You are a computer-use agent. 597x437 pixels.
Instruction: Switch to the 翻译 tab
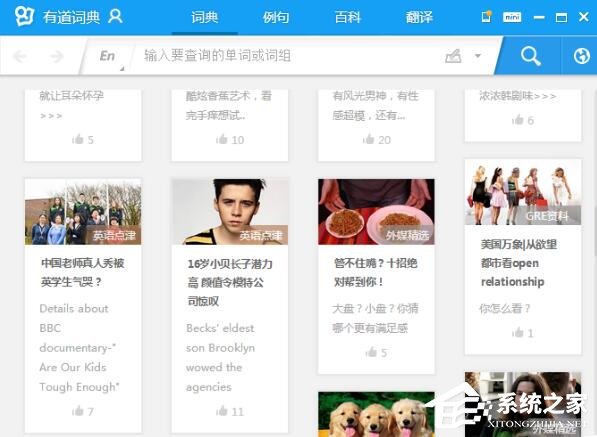419,17
